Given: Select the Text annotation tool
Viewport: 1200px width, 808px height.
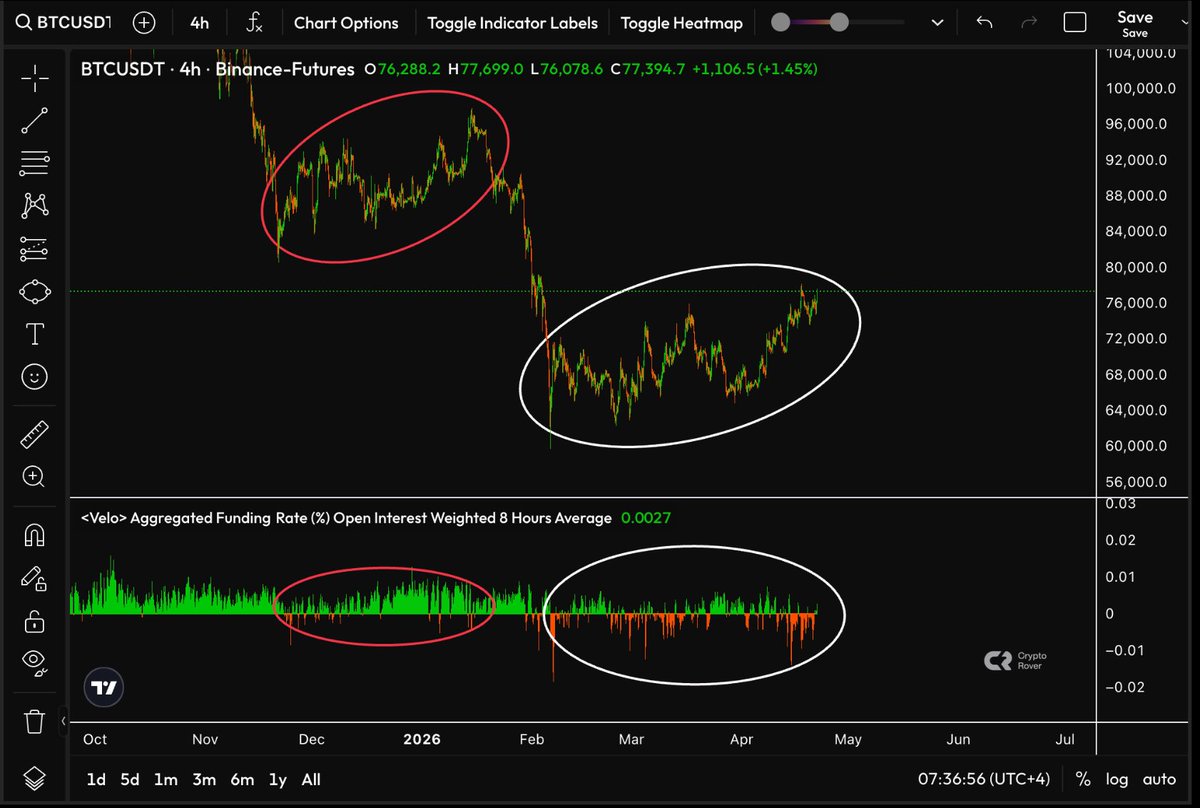Looking at the screenshot, I should tap(34, 334).
